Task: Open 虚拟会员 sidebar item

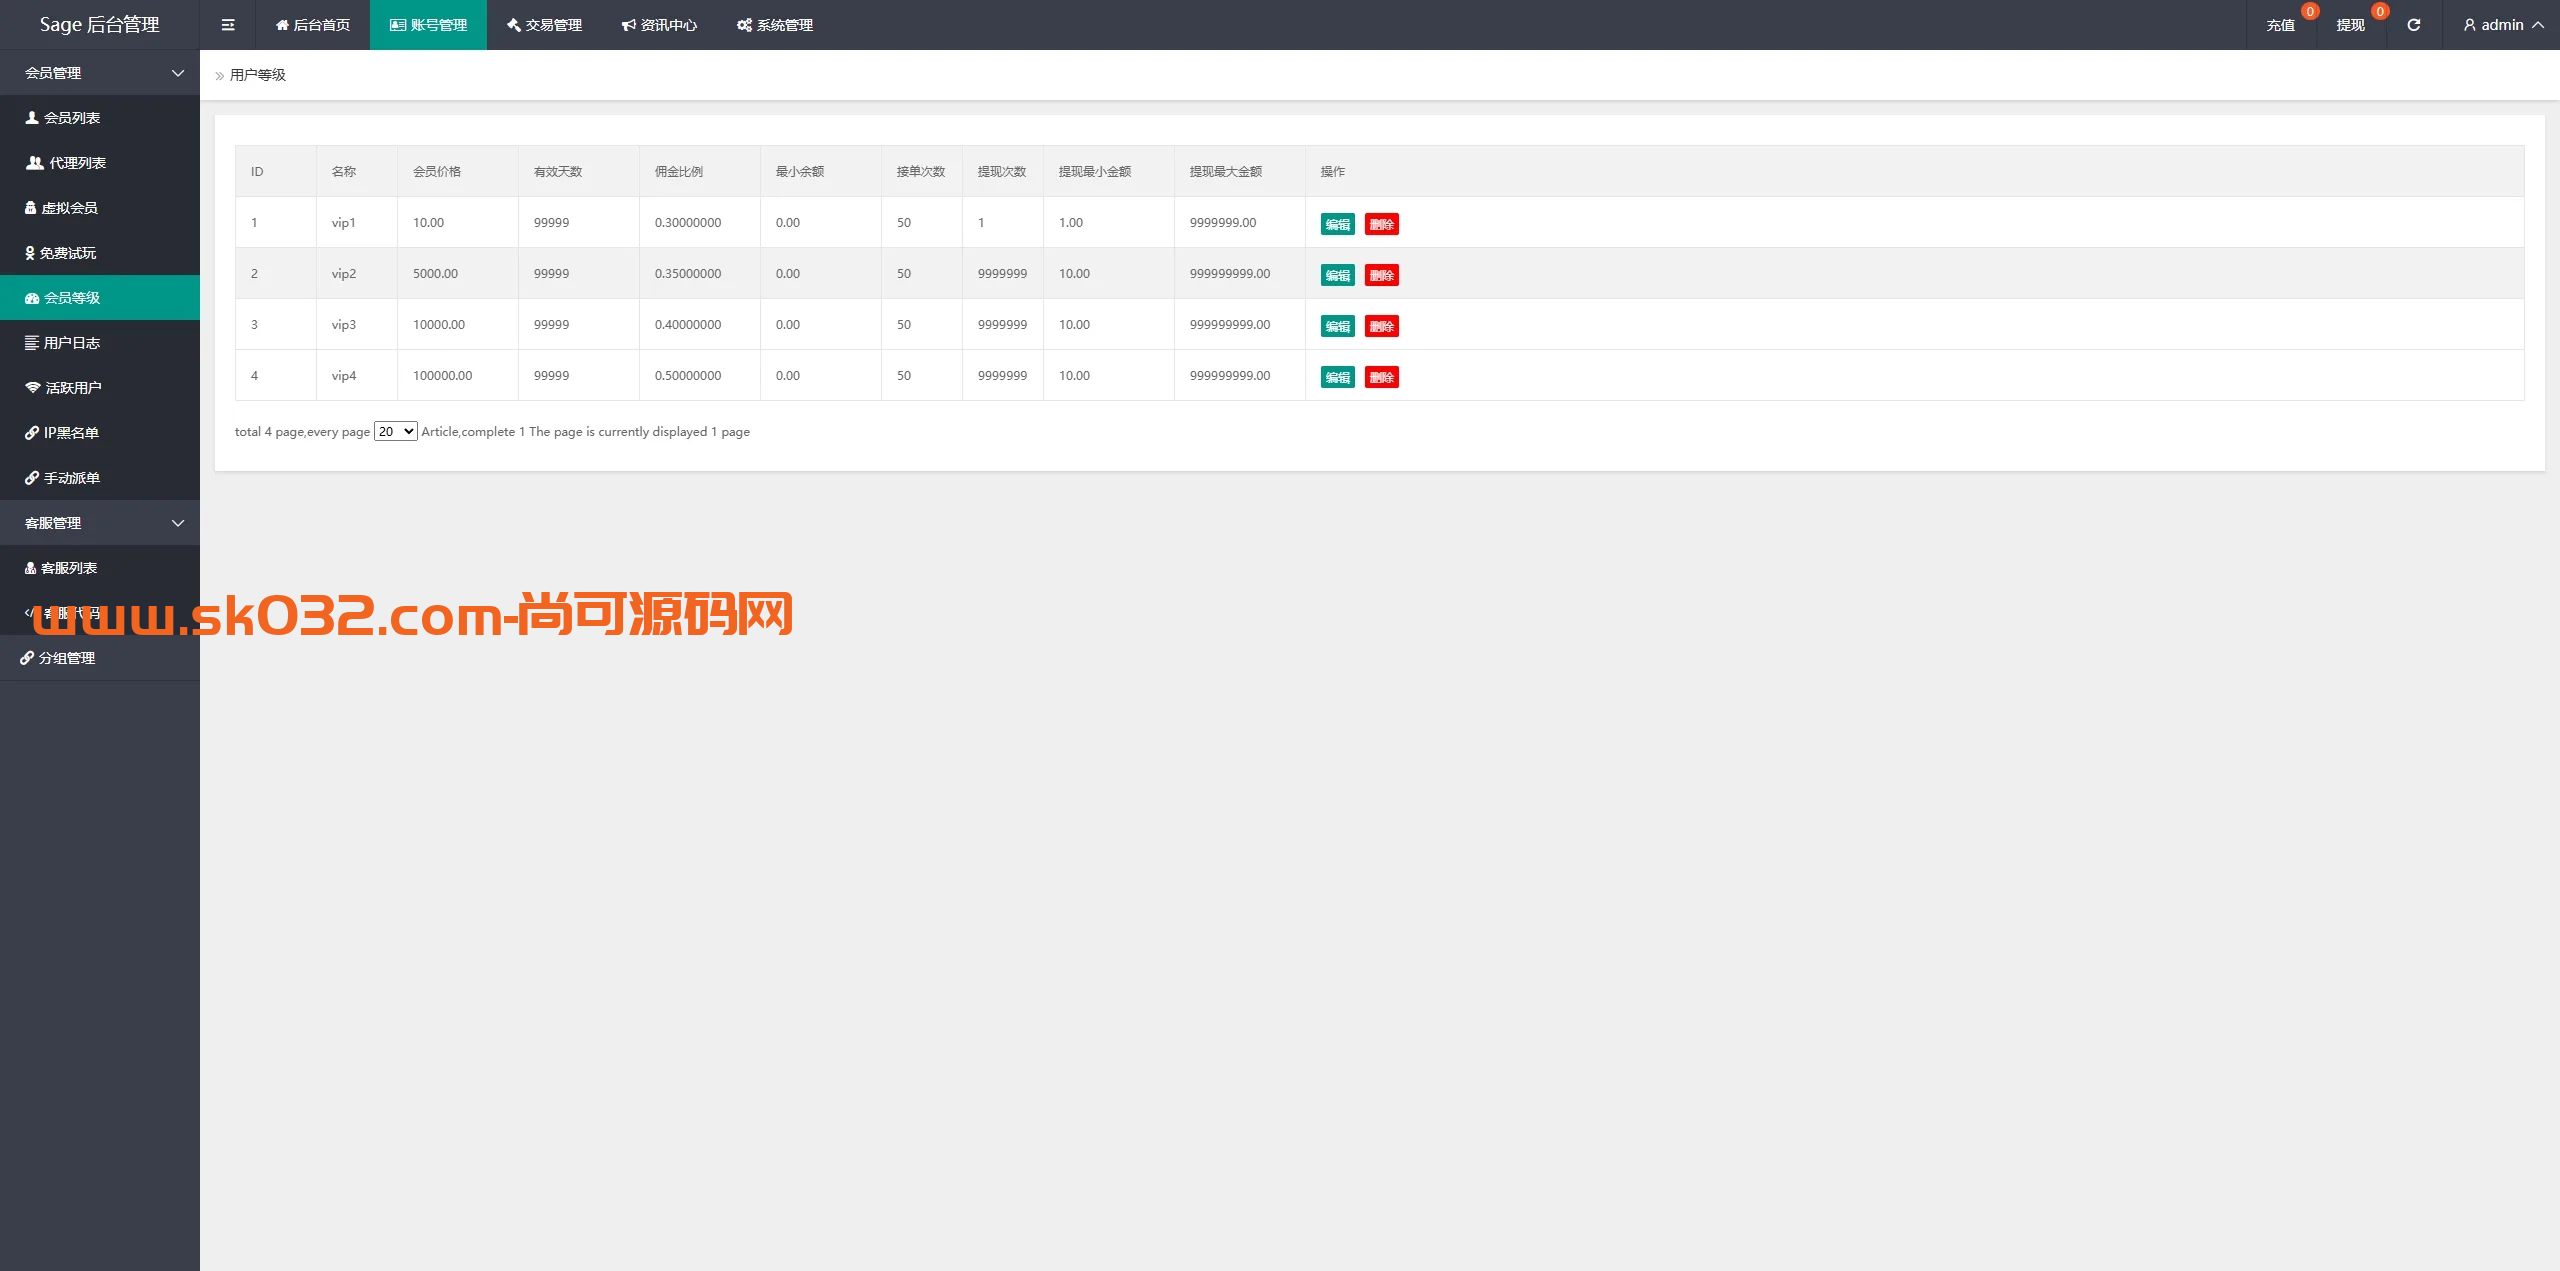Action: pos(69,208)
